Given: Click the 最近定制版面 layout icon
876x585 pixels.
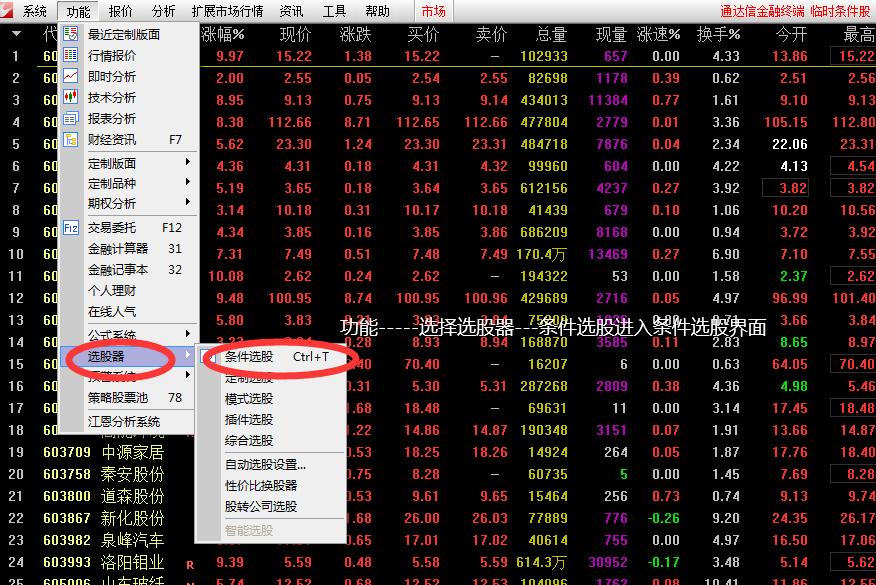Looking at the screenshot, I should (70, 33).
